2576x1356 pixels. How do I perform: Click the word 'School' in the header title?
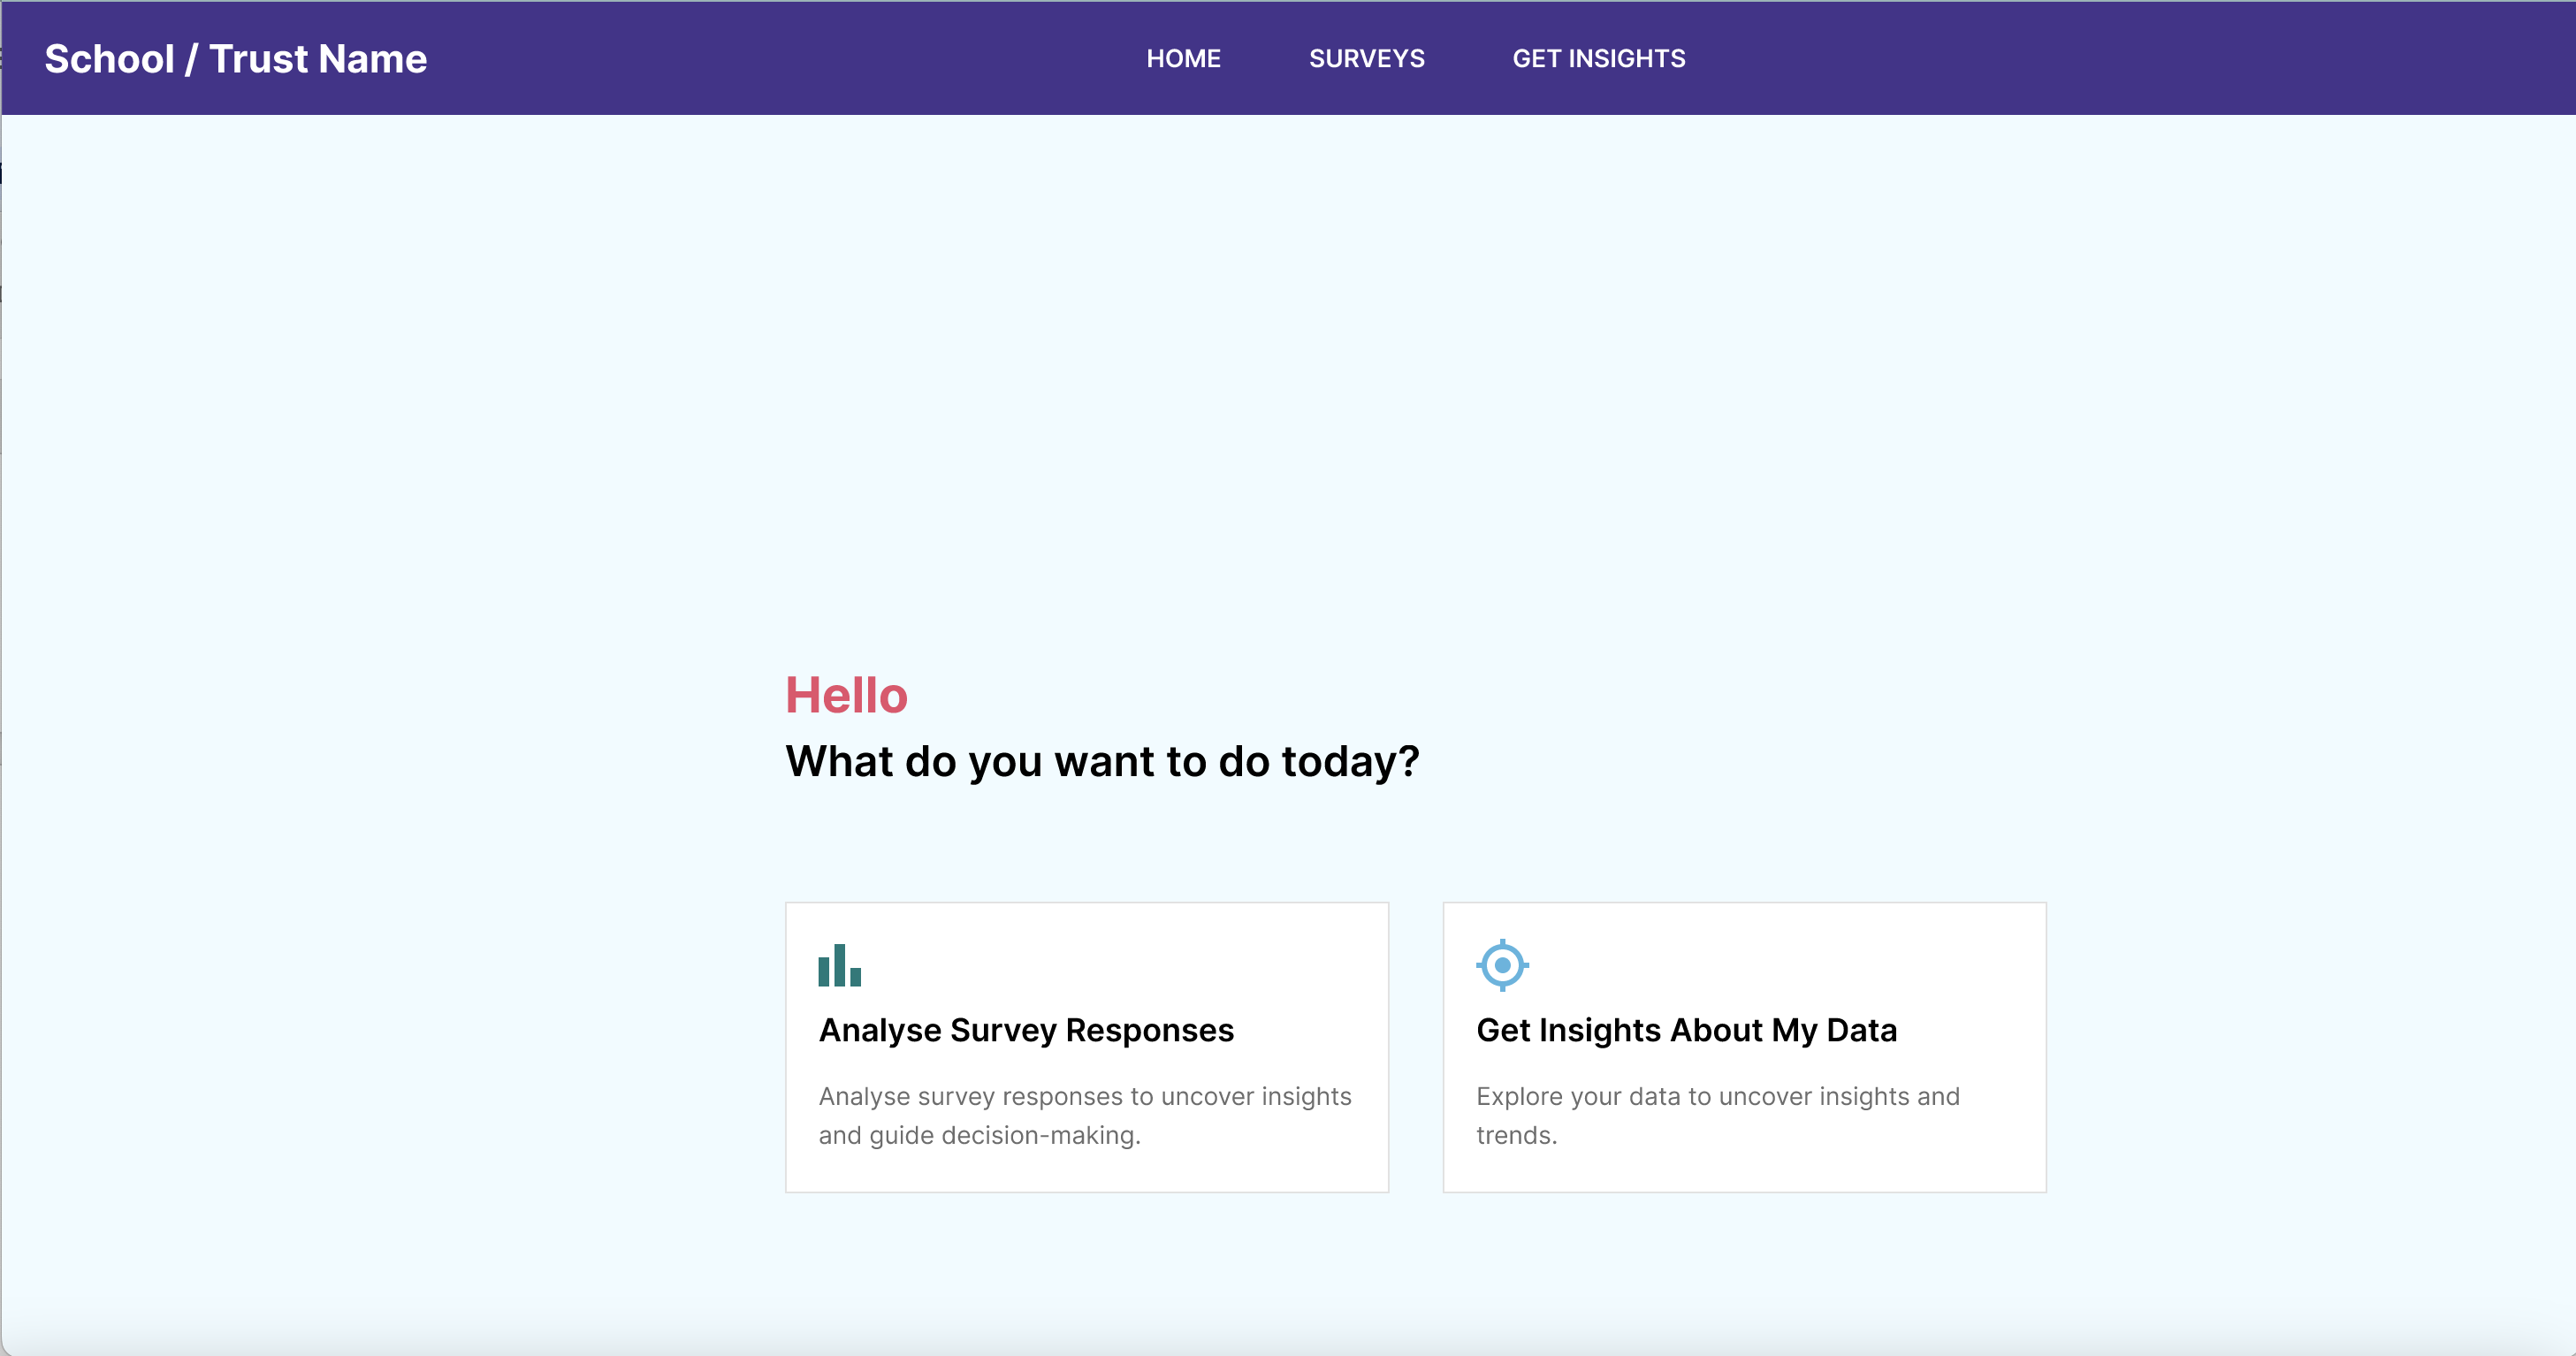pos(110,59)
